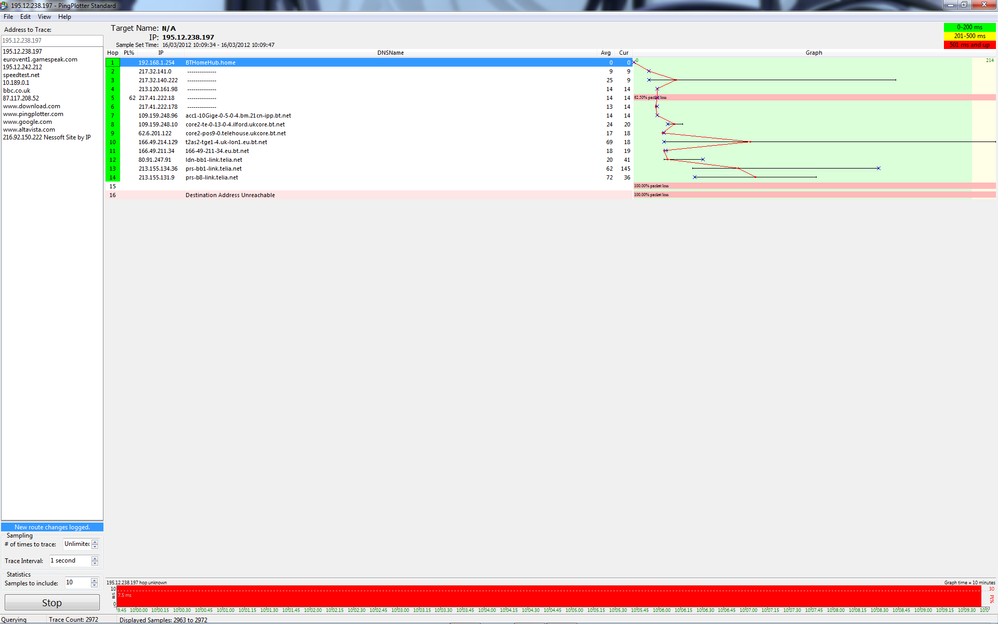The image size is (998, 624).
Task: Select hop 1 row BTHomeHub.home
Action: point(369,62)
